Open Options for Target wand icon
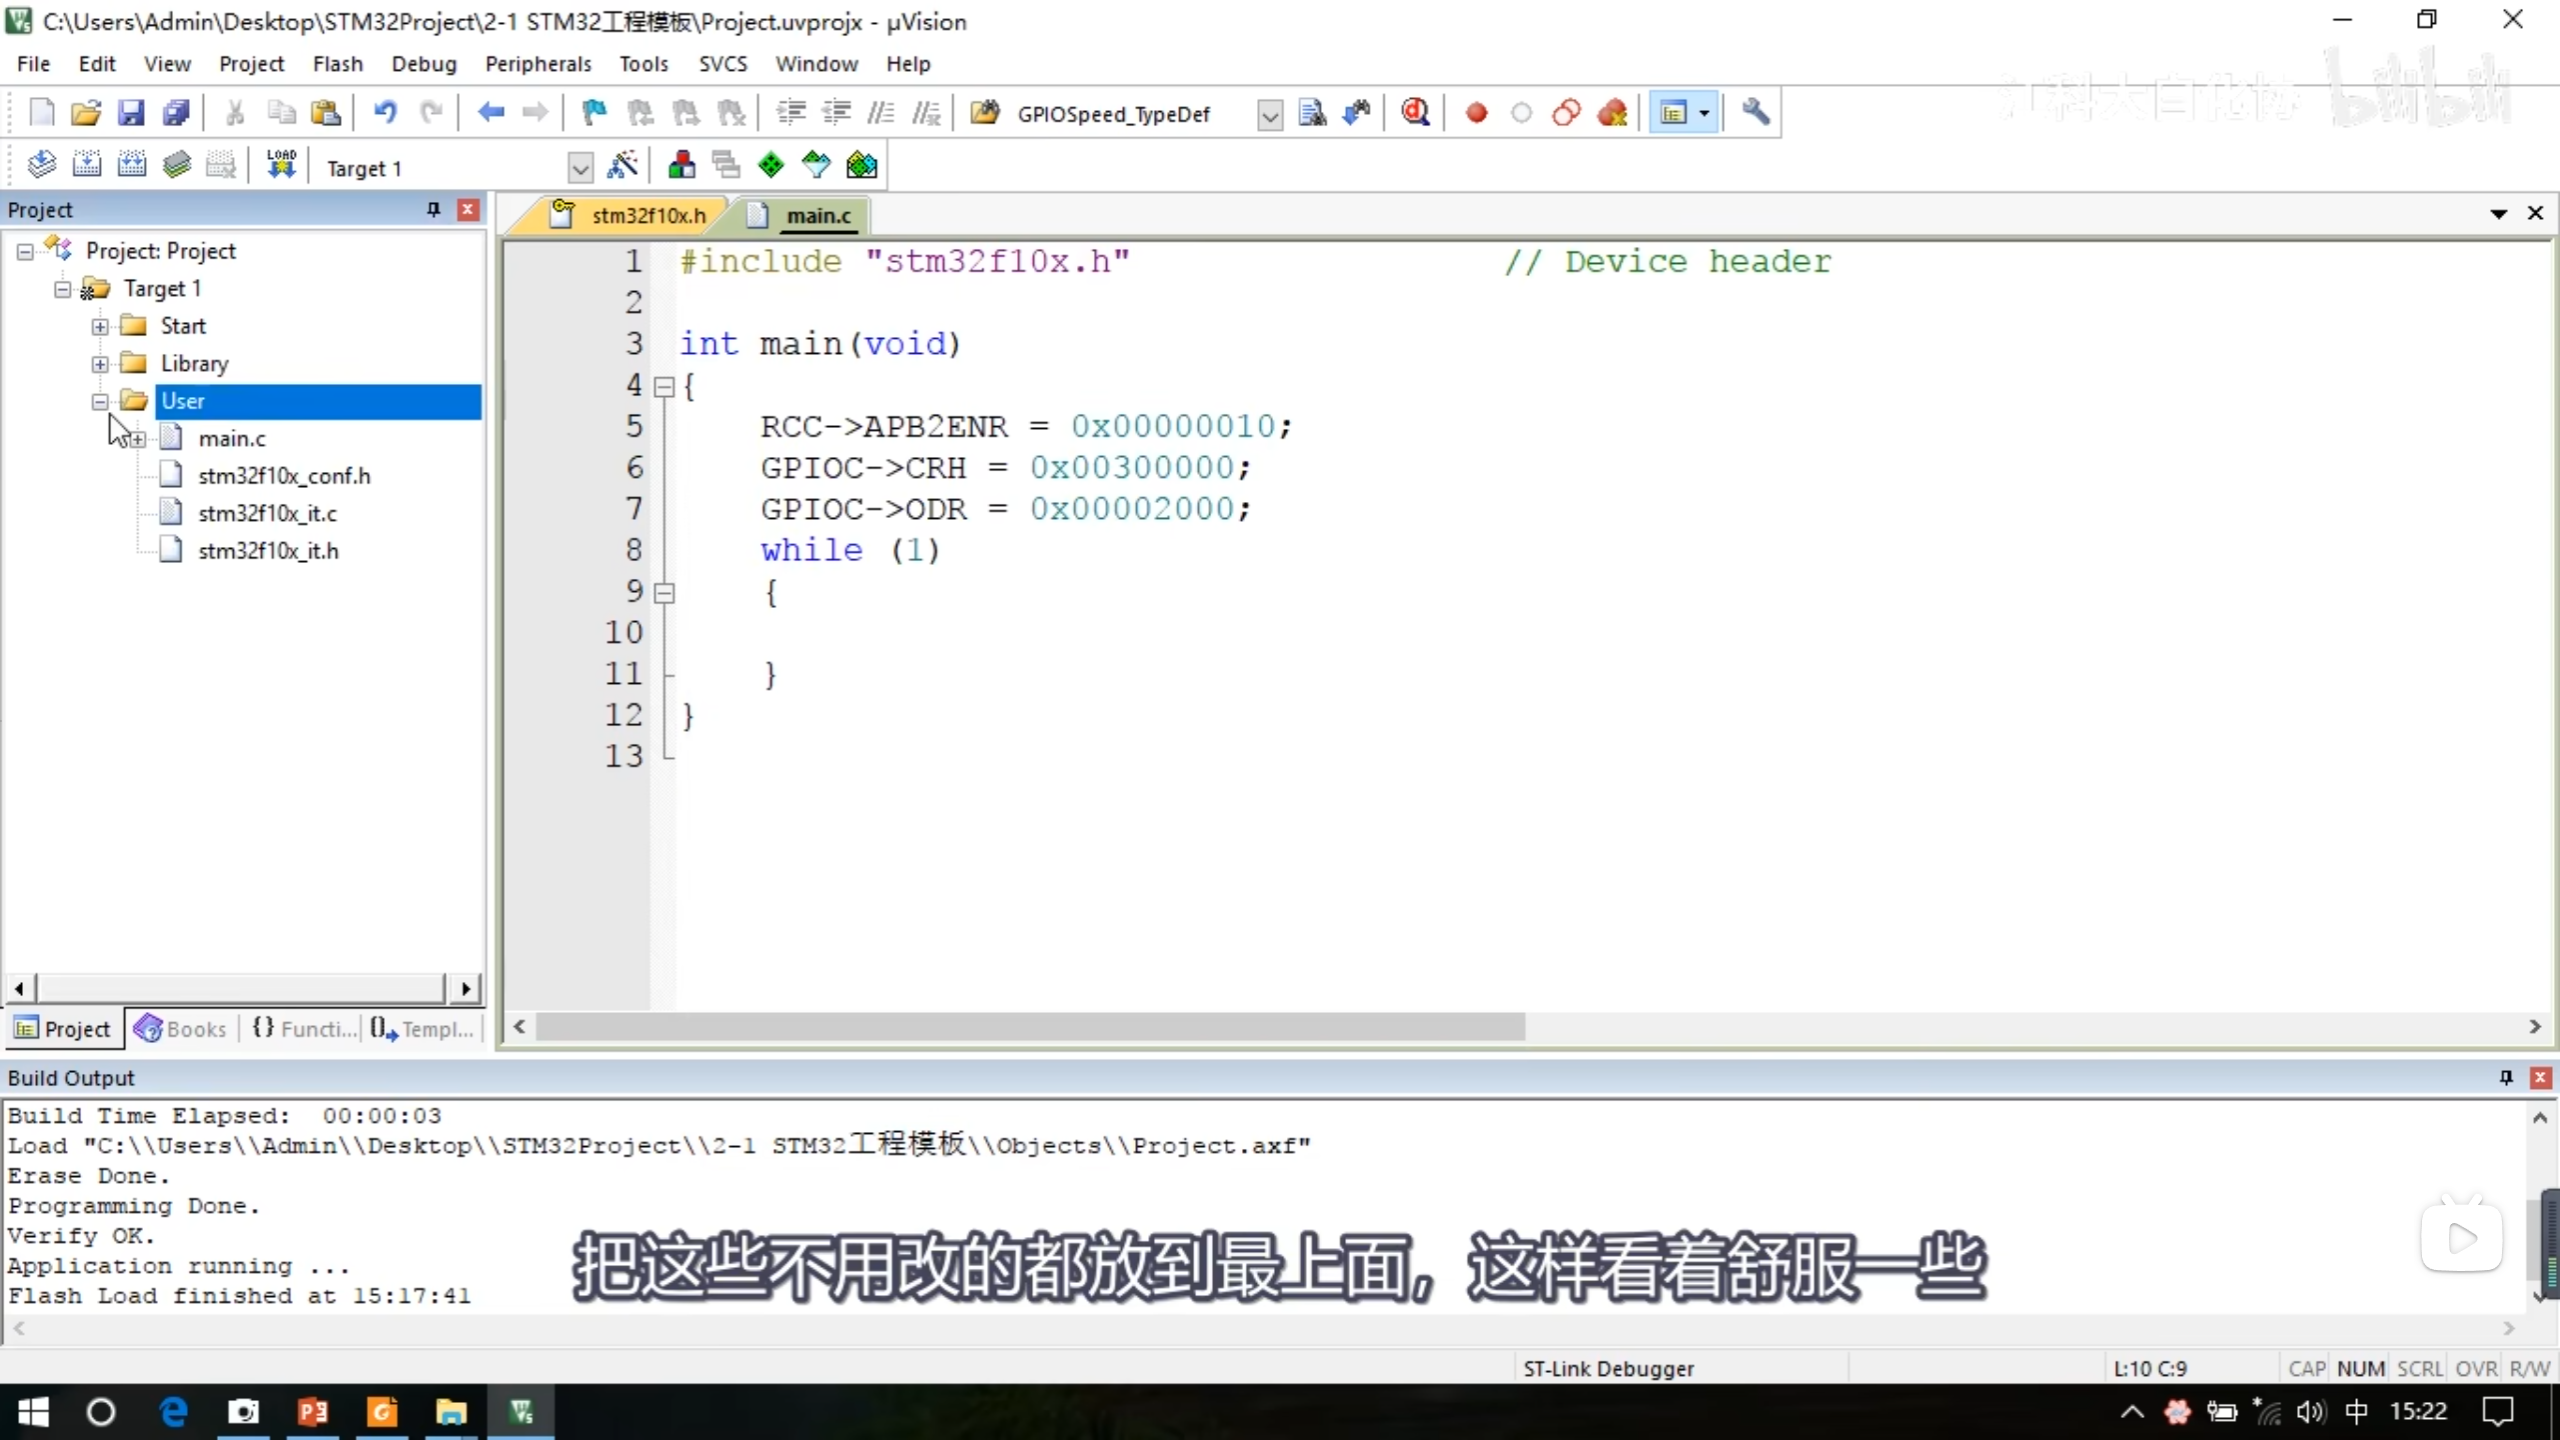Viewport: 2560px width, 1440px height. (622, 165)
